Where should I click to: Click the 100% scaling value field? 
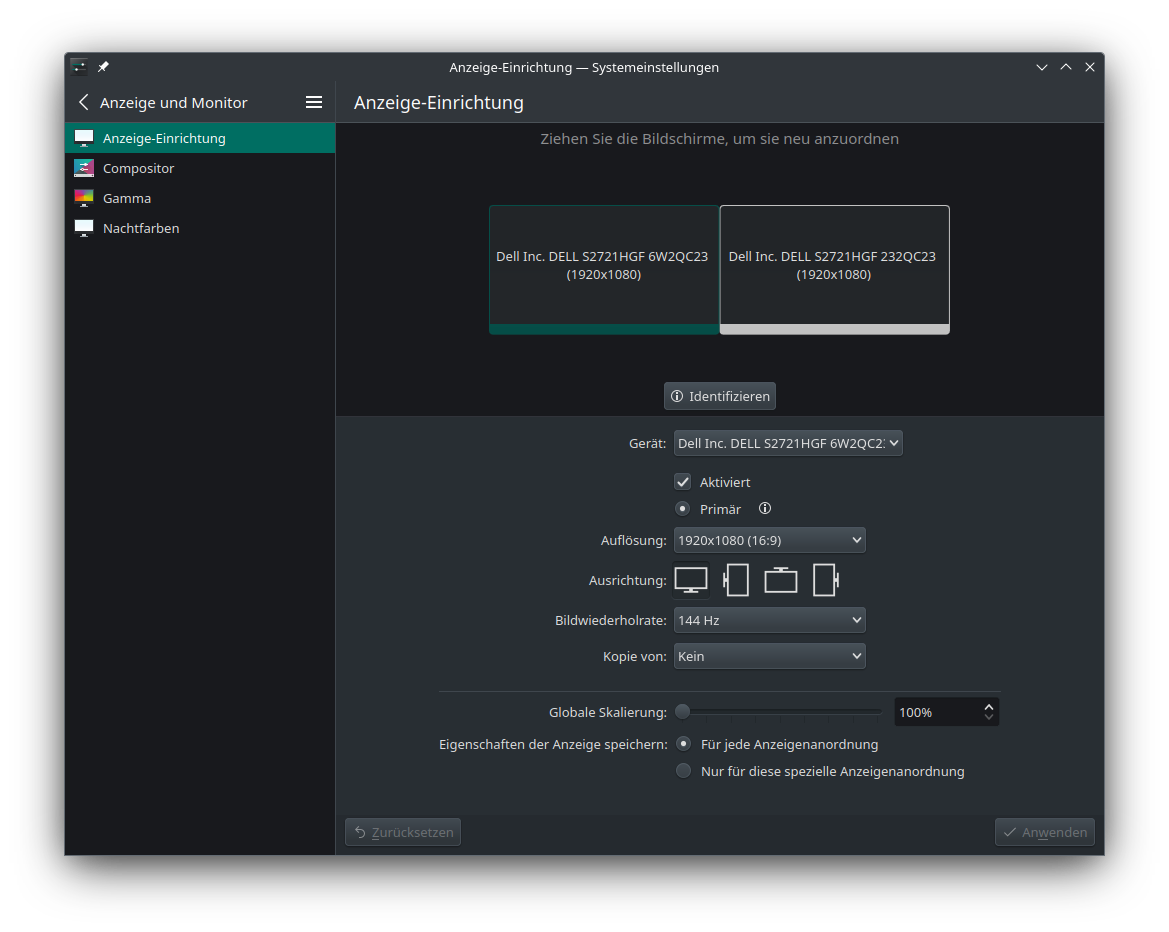tap(936, 712)
